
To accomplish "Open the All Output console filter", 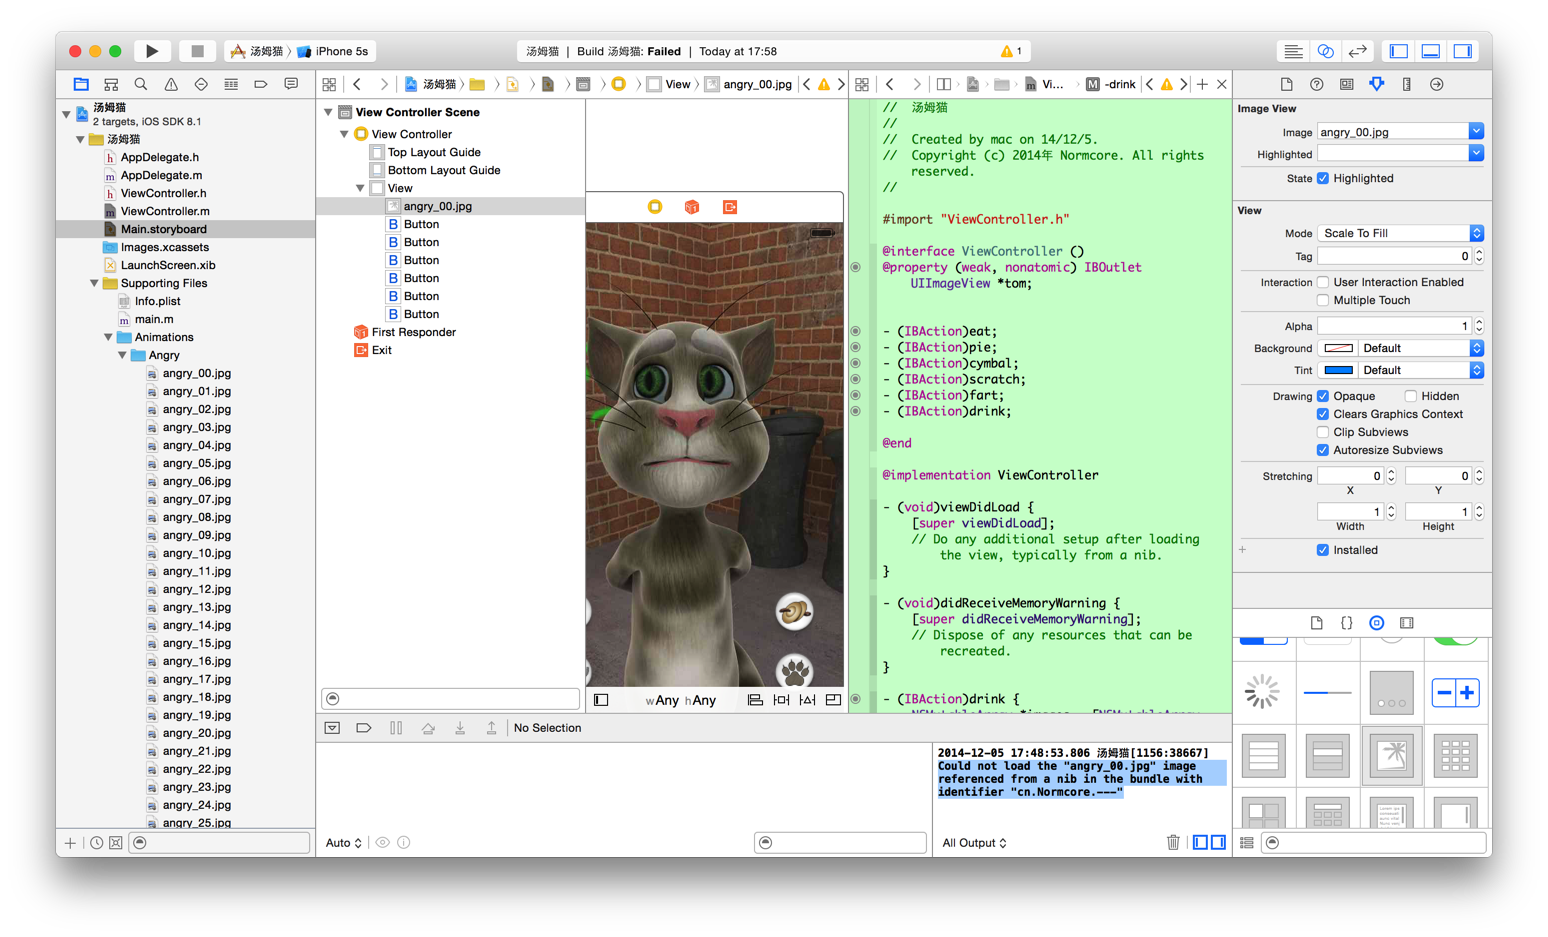I will point(974,843).
